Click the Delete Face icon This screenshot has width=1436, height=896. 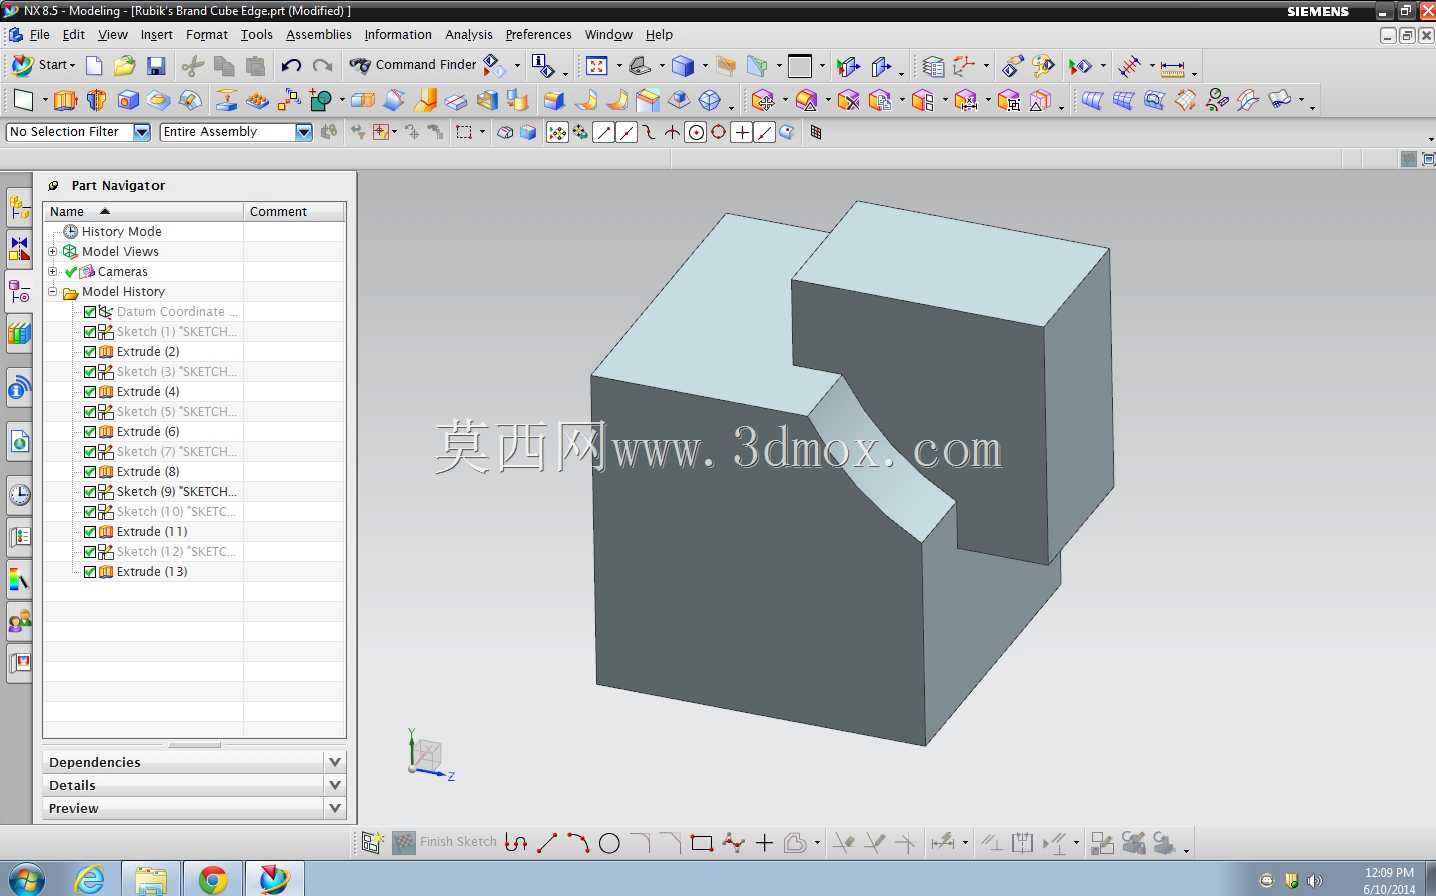(x=849, y=100)
